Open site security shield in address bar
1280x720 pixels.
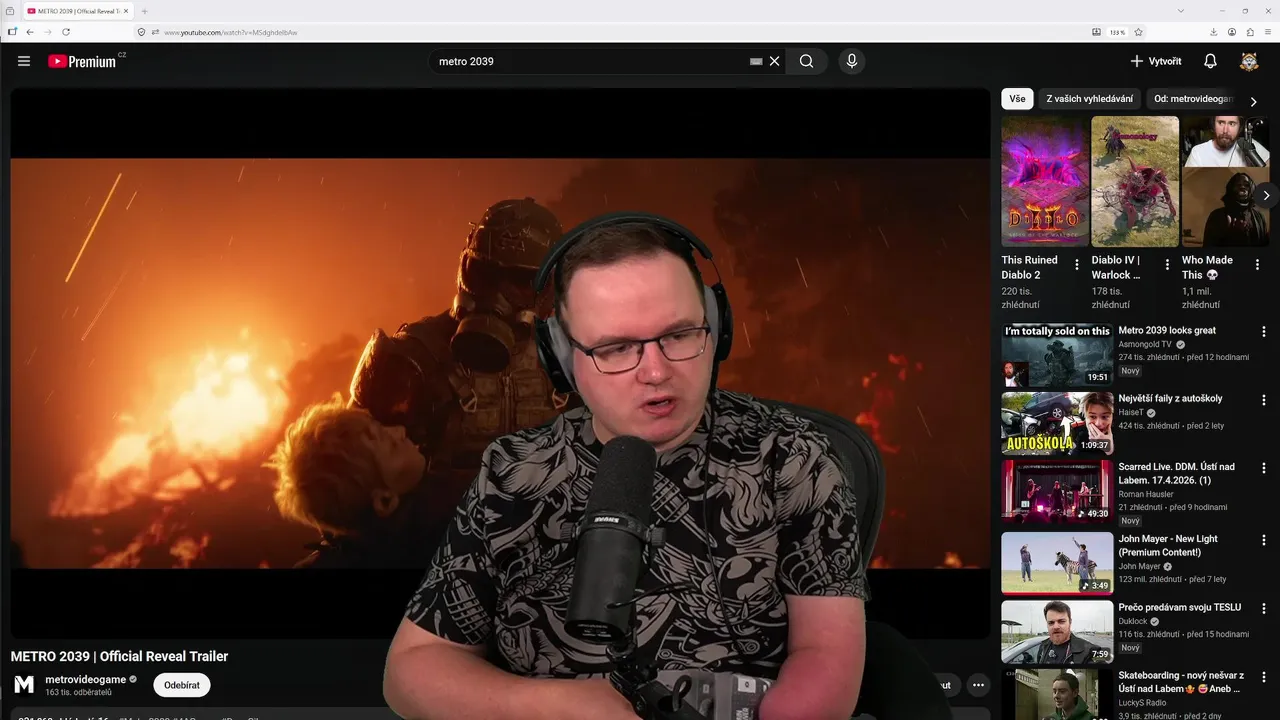click(142, 32)
